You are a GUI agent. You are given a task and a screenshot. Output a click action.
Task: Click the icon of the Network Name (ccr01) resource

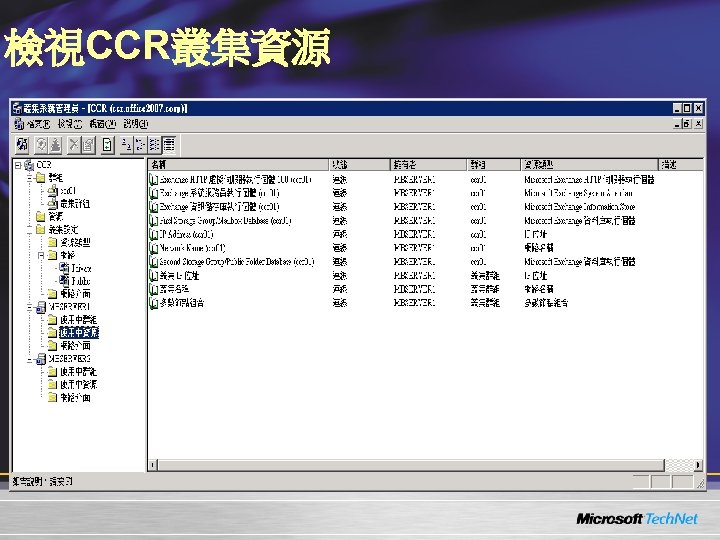pos(154,248)
